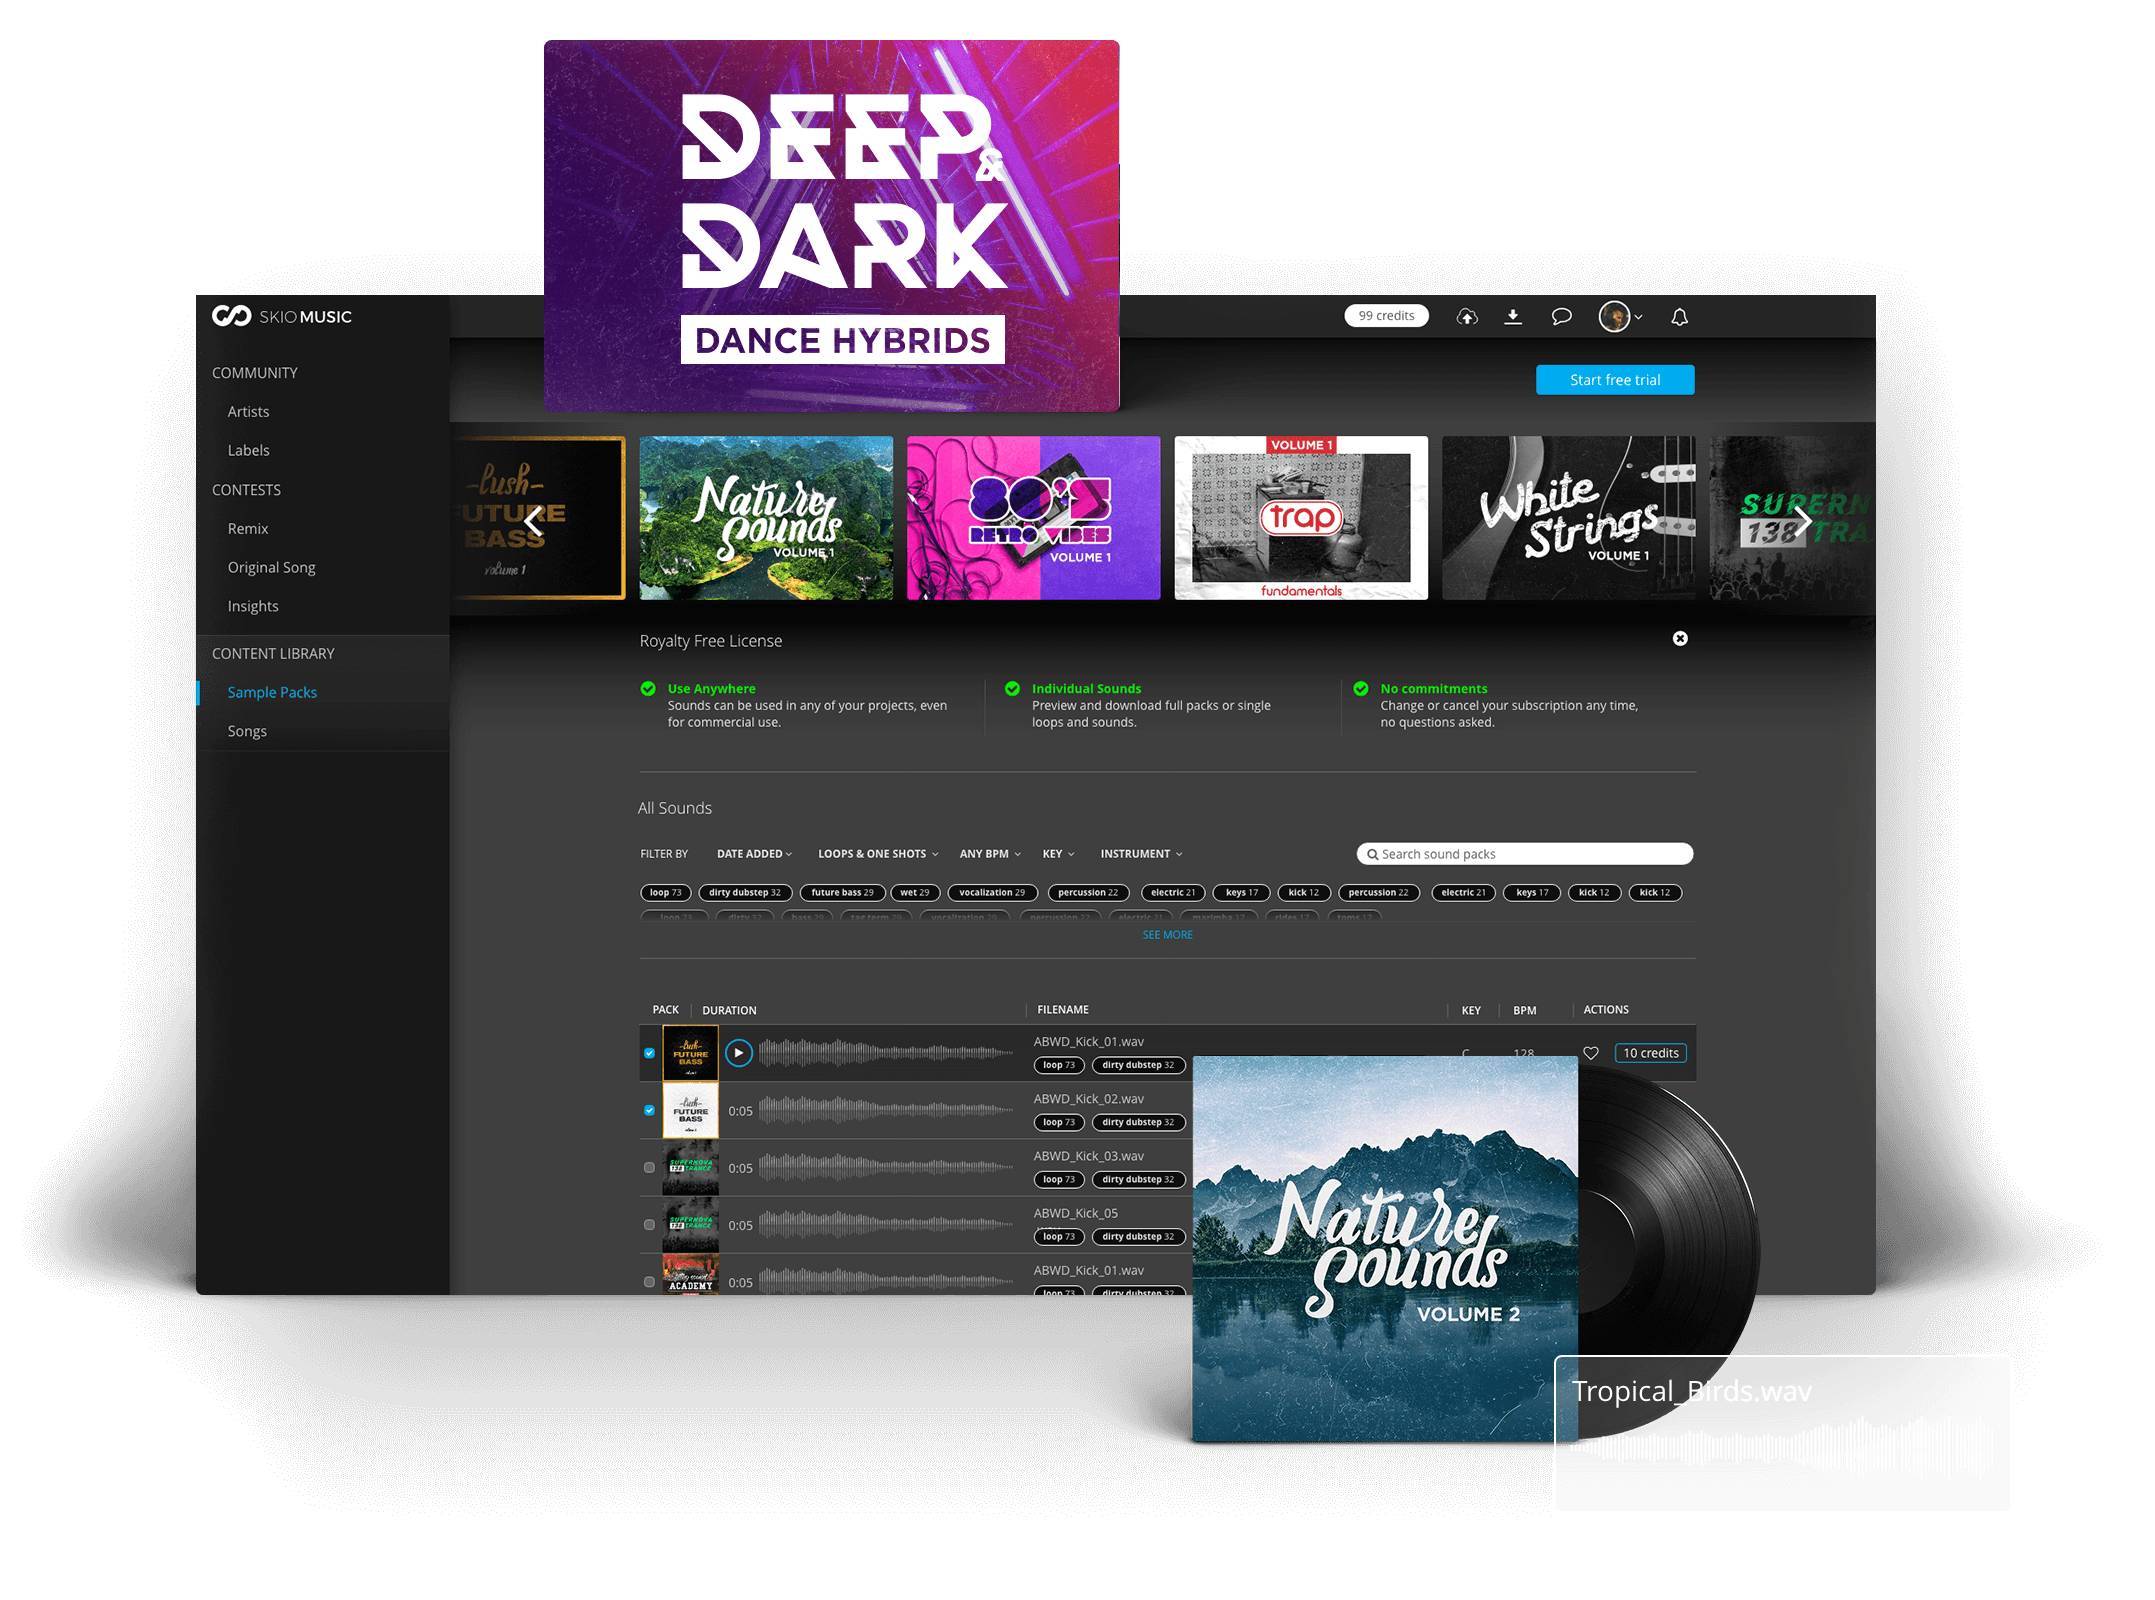Open the Remix section under Contests
Screen dimensions: 2155x1600
[247, 528]
